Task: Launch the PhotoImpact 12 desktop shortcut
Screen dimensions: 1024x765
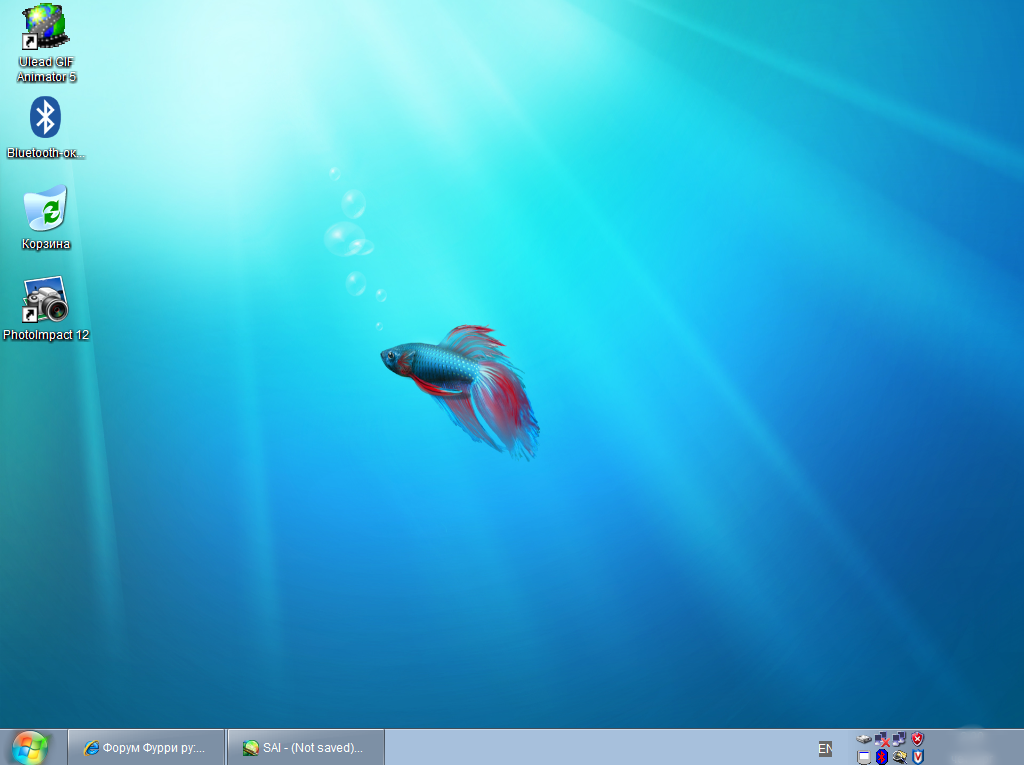Action: [46, 300]
